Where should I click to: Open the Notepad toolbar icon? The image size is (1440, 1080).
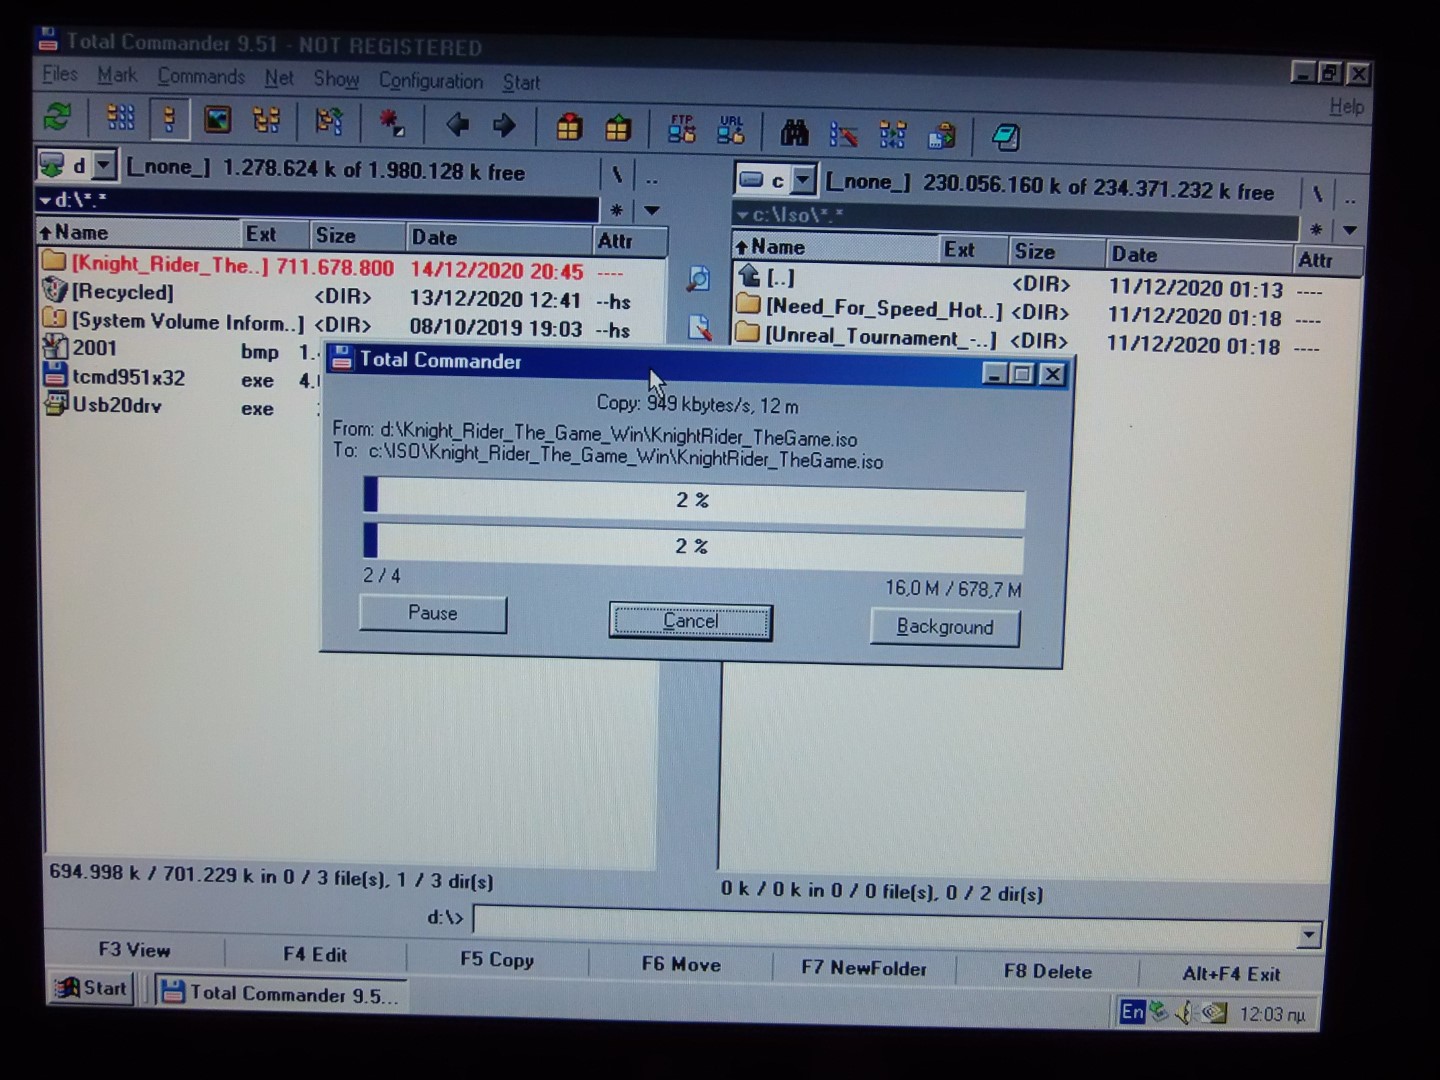[1005, 137]
